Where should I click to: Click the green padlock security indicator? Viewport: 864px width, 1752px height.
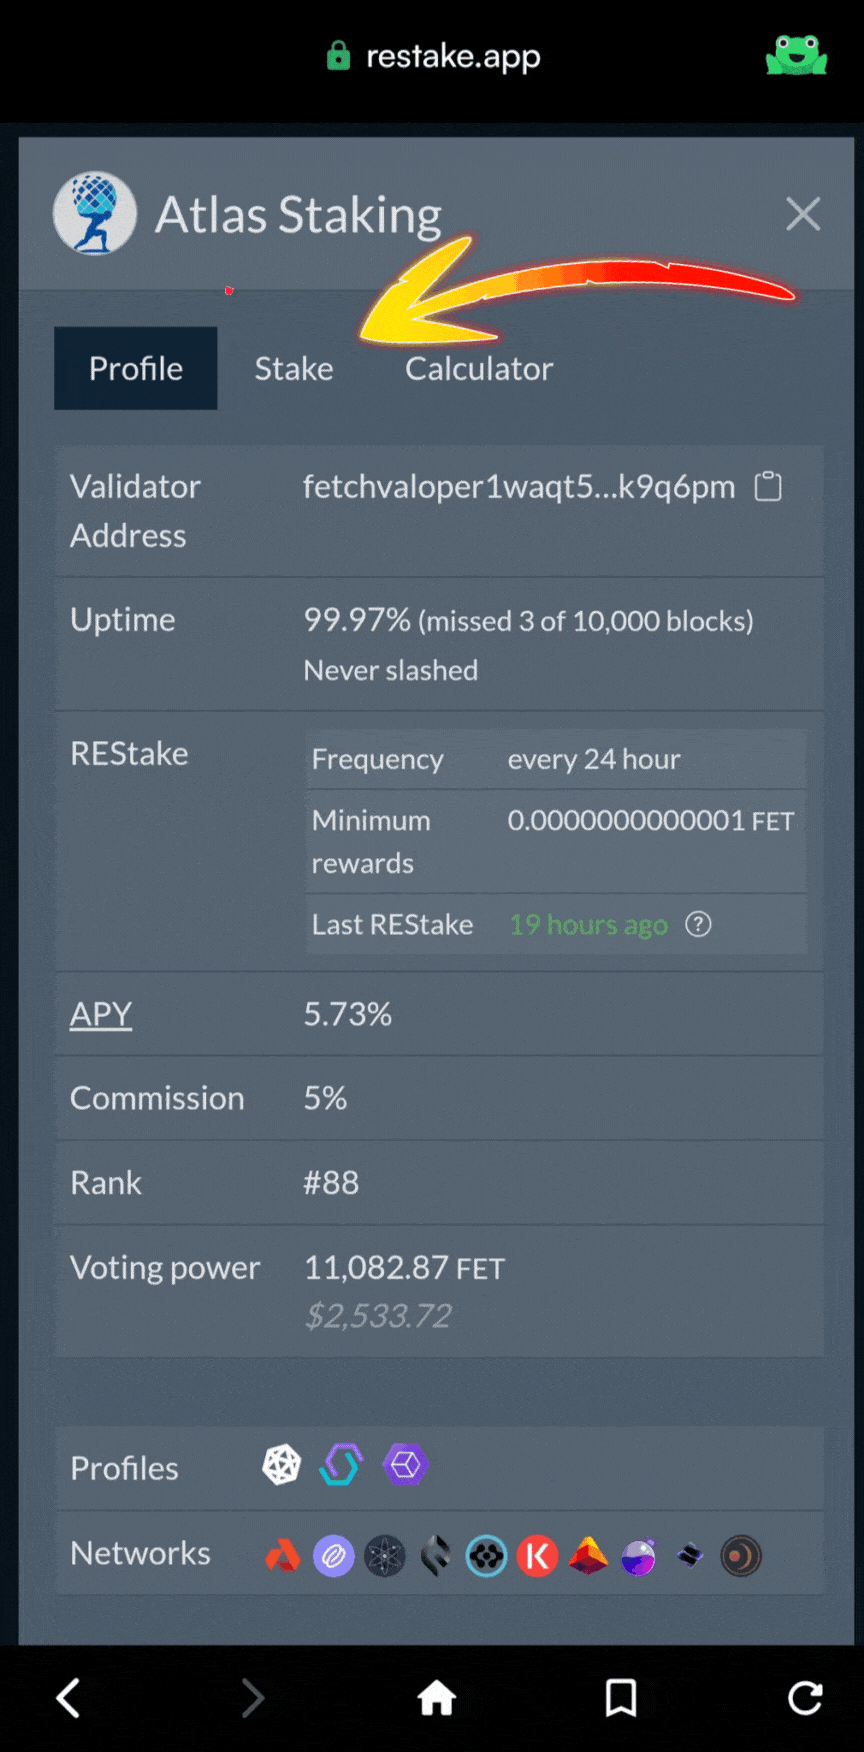tap(339, 56)
